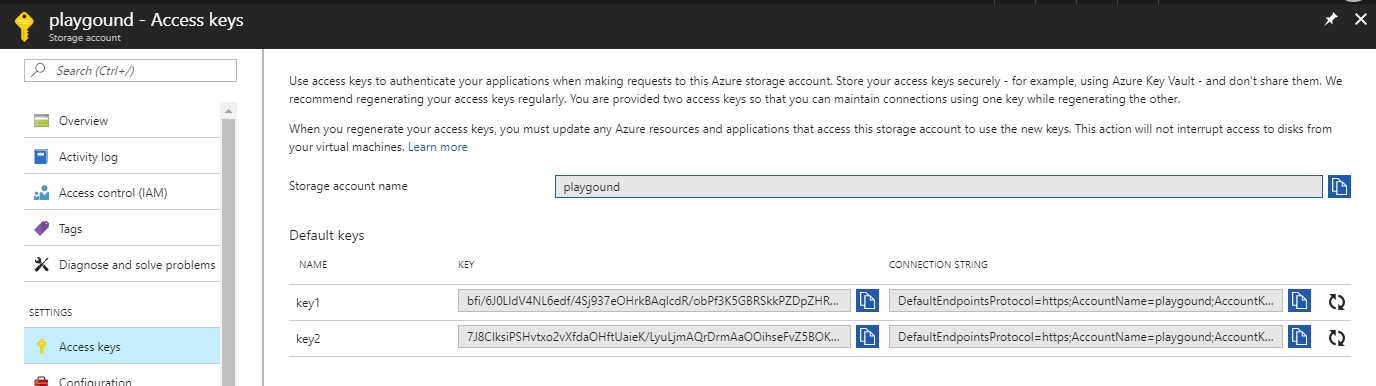Open Access control (IAM) menu item
The height and width of the screenshot is (386, 1376).
121,193
